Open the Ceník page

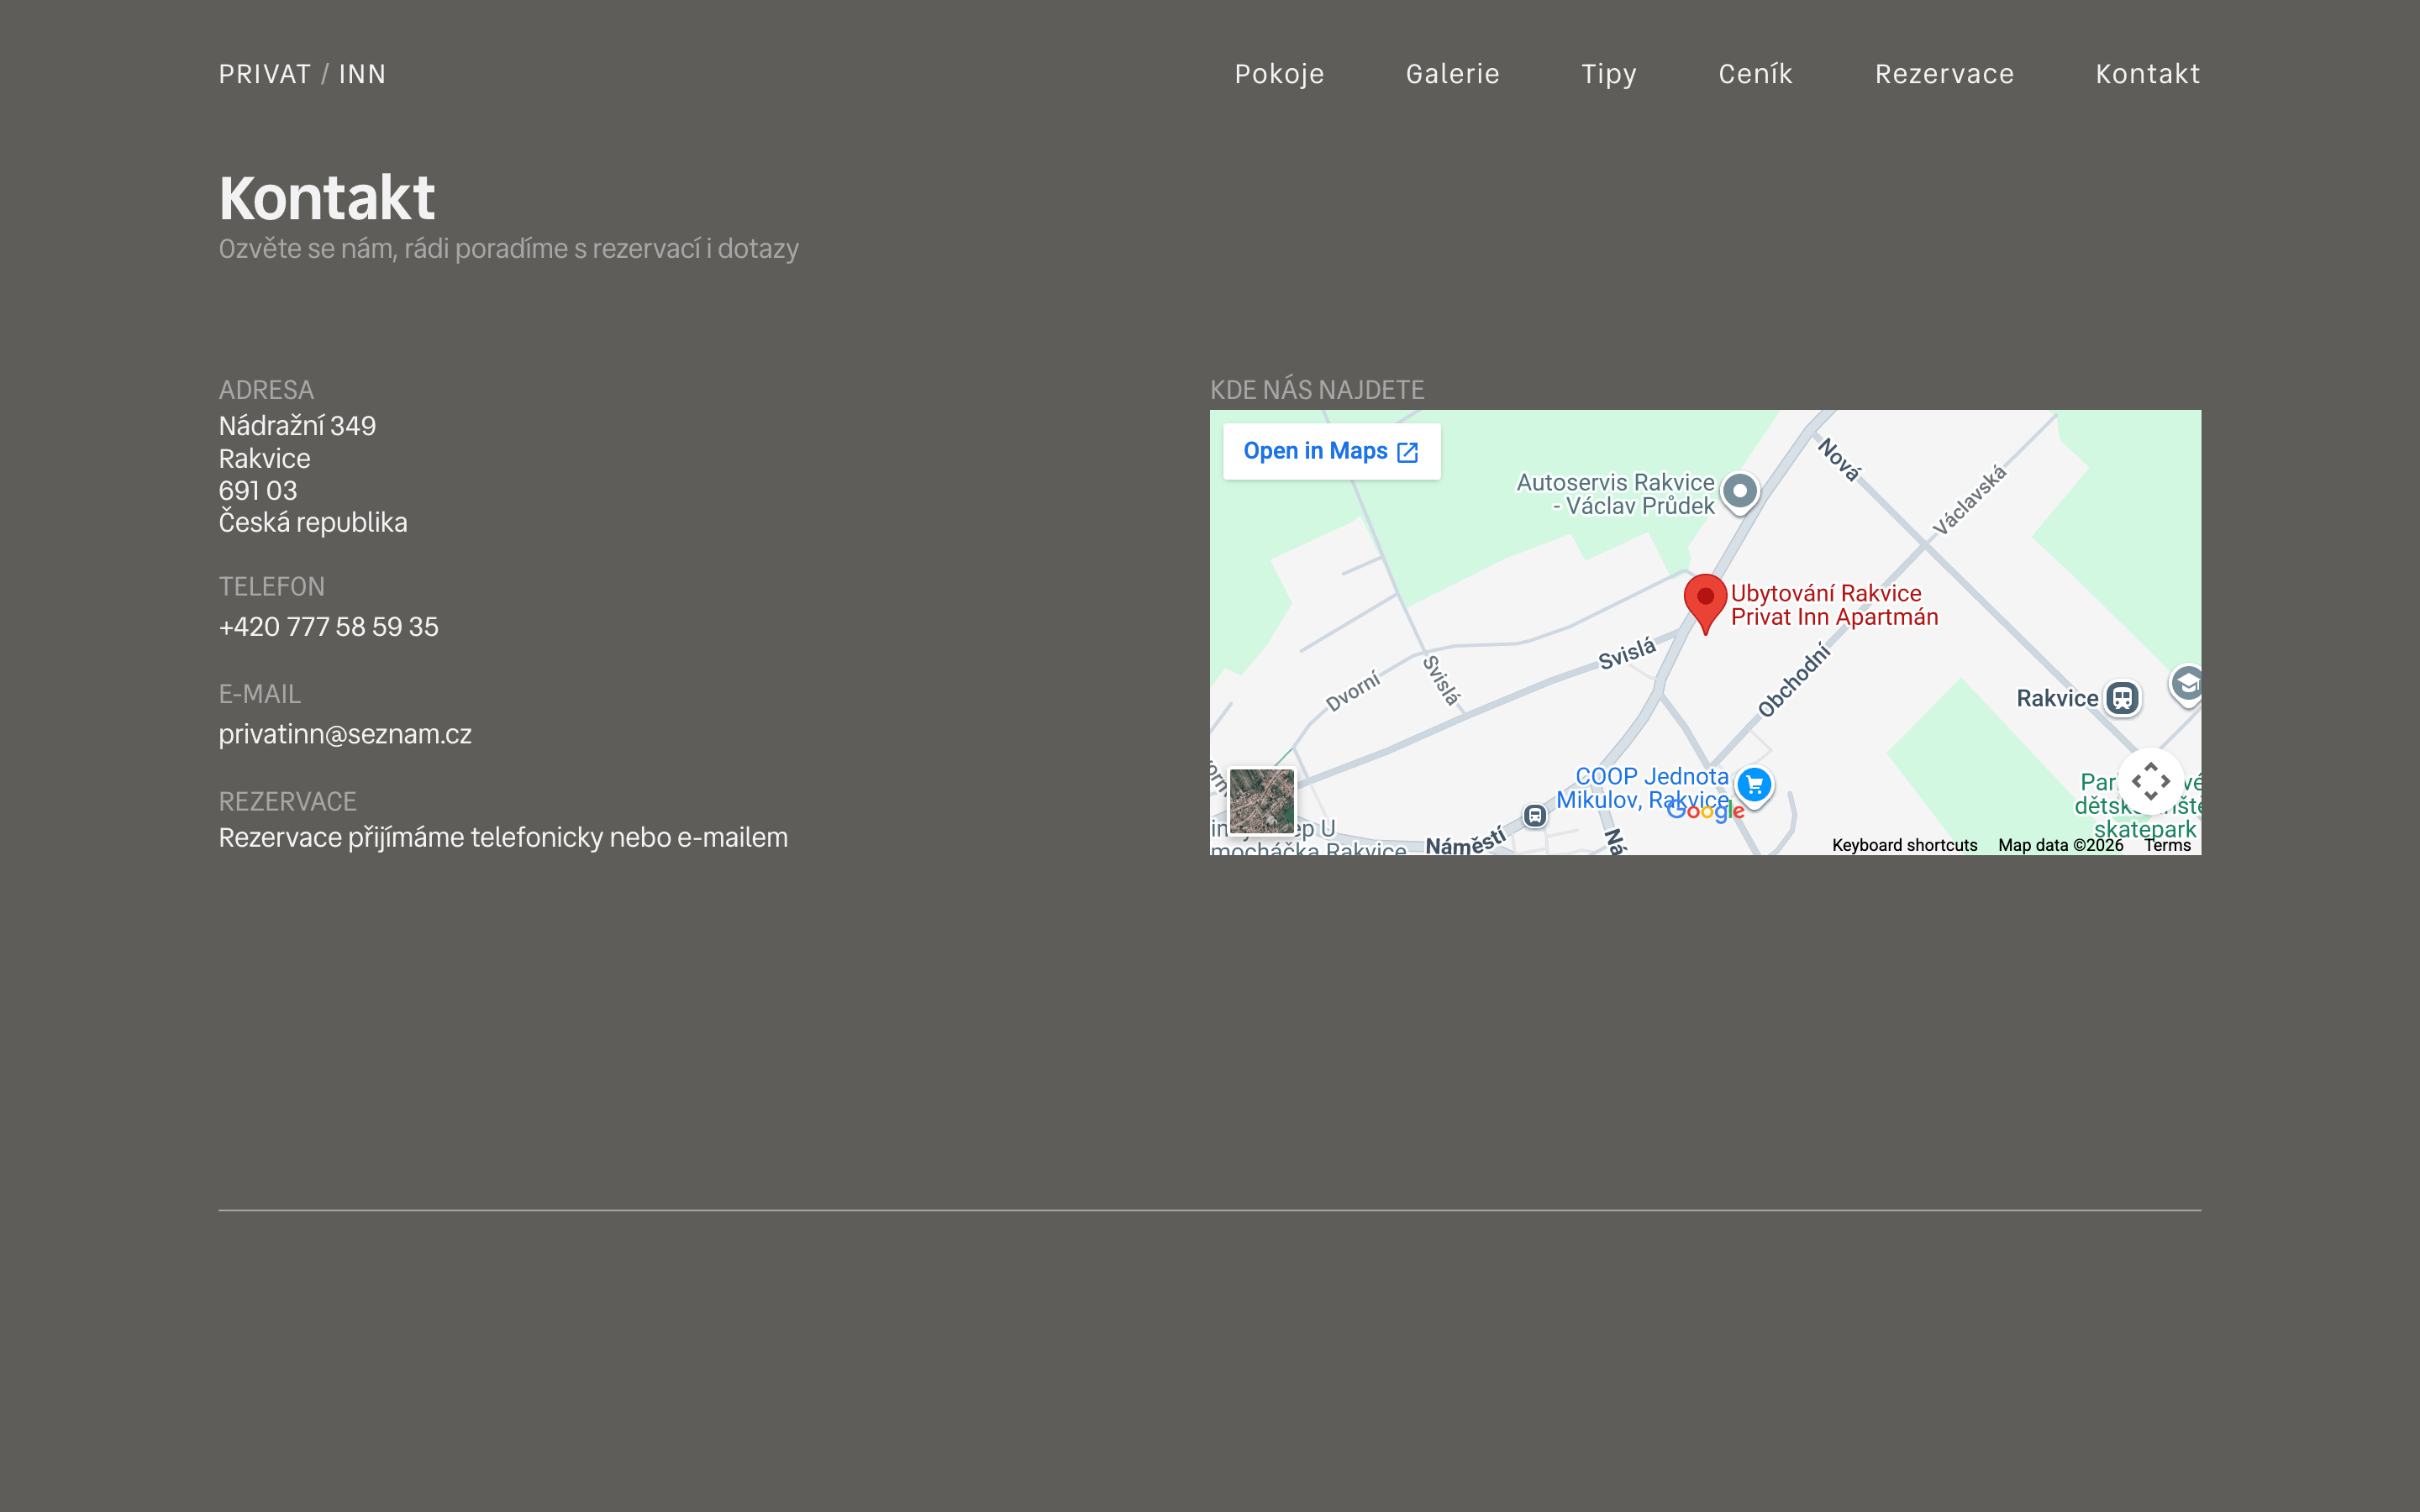click(x=1755, y=74)
